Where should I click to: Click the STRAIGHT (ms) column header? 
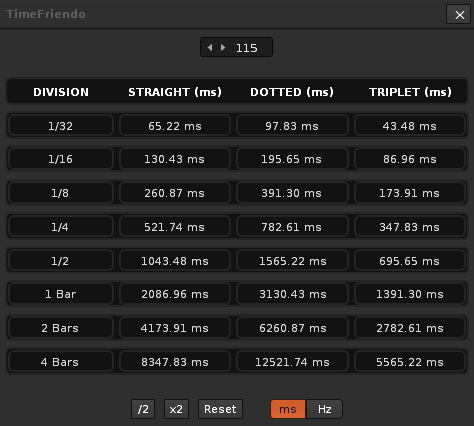pyautogui.click(x=175, y=92)
